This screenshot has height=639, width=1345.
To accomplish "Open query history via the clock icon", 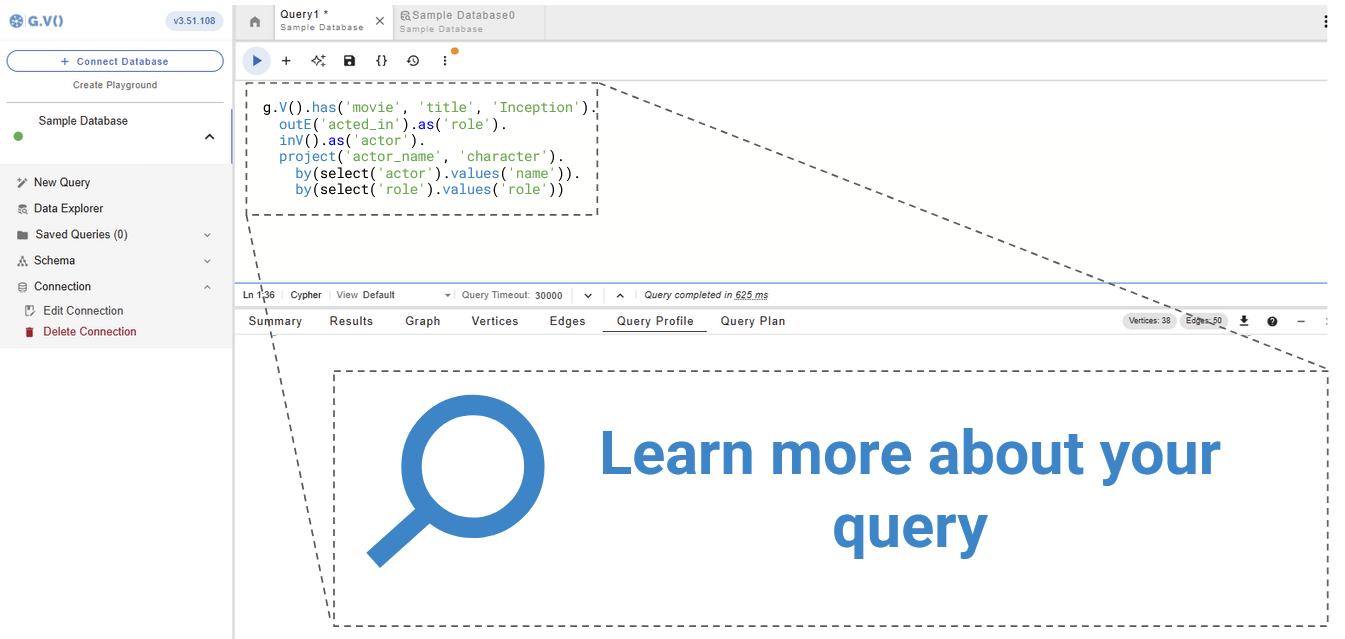I will 413,60.
